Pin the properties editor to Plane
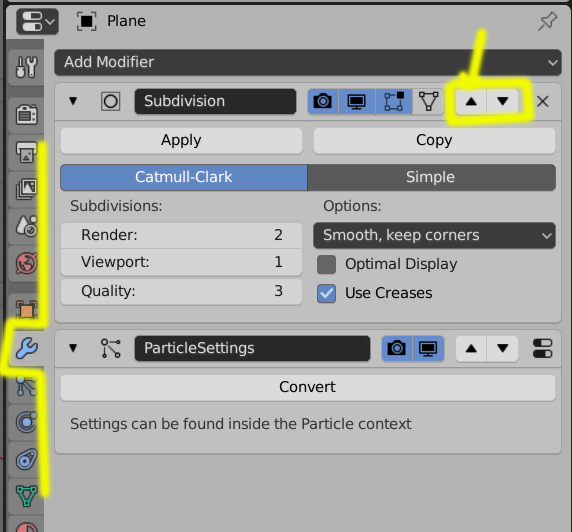 click(x=548, y=21)
